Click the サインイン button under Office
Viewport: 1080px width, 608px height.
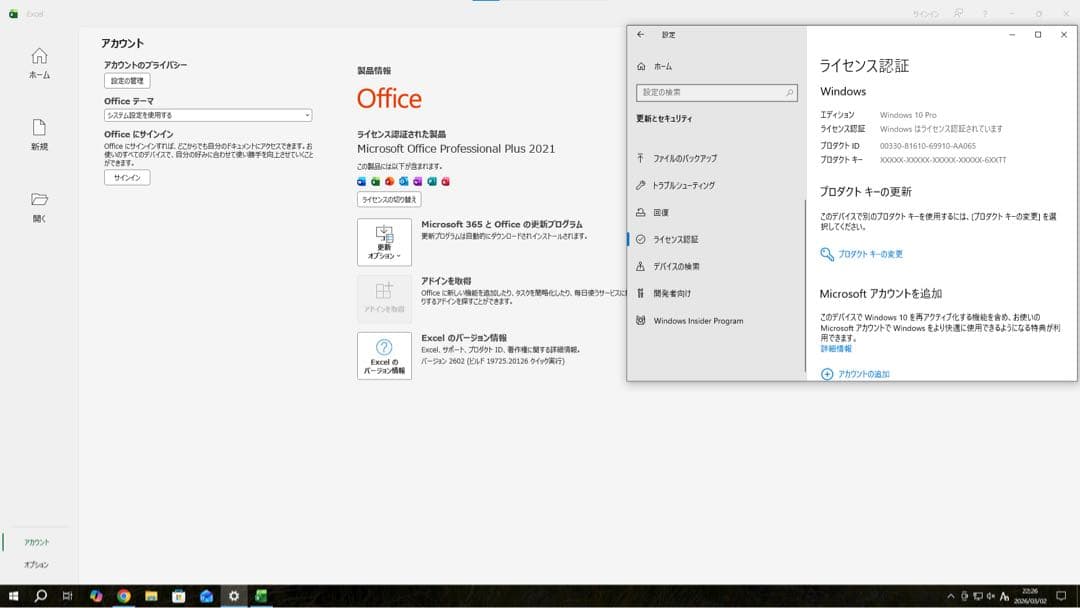click(127, 178)
